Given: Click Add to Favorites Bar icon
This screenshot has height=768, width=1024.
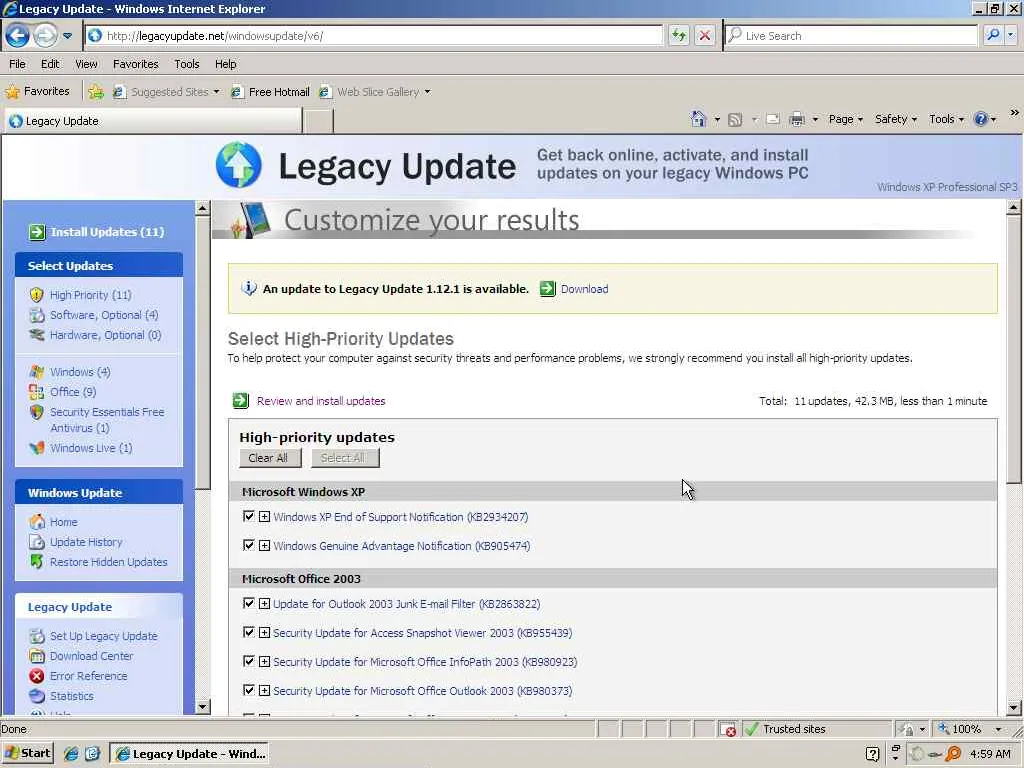Looking at the screenshot, I should tap(96, 92).
